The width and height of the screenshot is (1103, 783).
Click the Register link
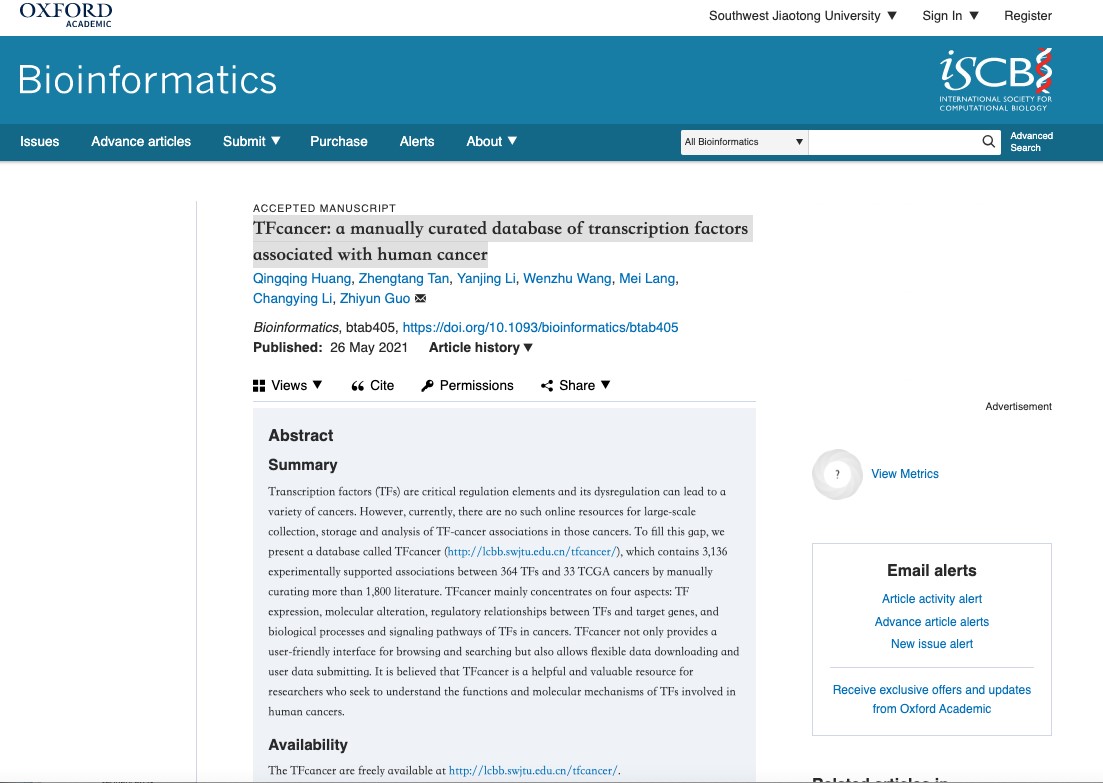1028,15
